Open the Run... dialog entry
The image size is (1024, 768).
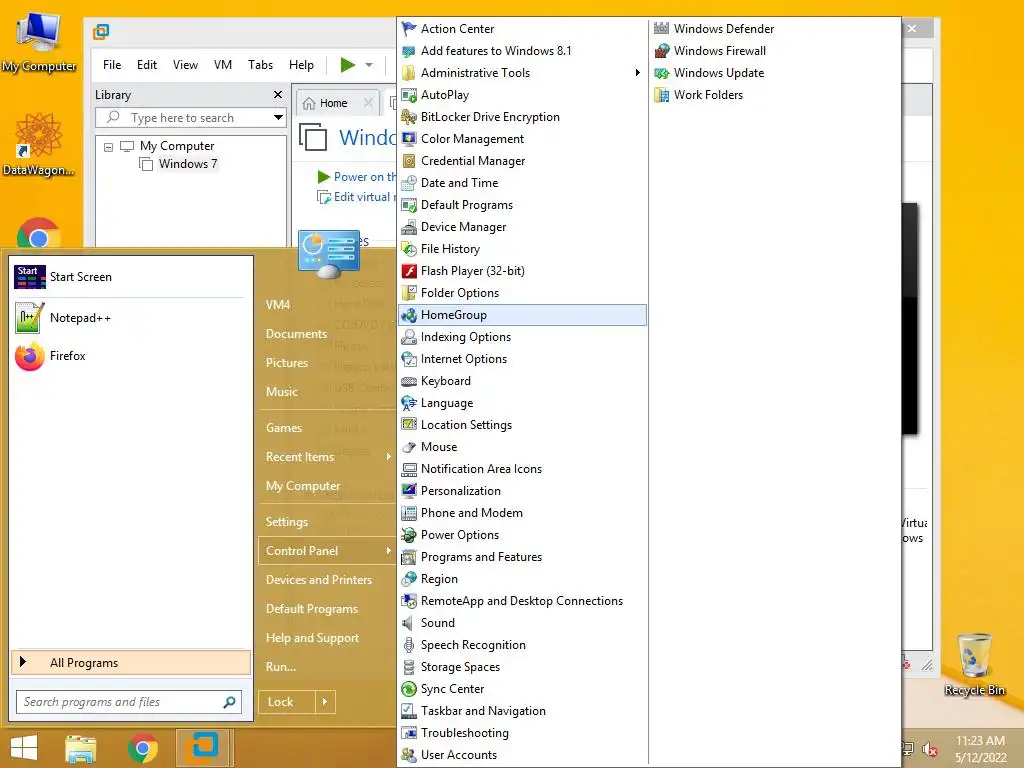click(281, 667)
